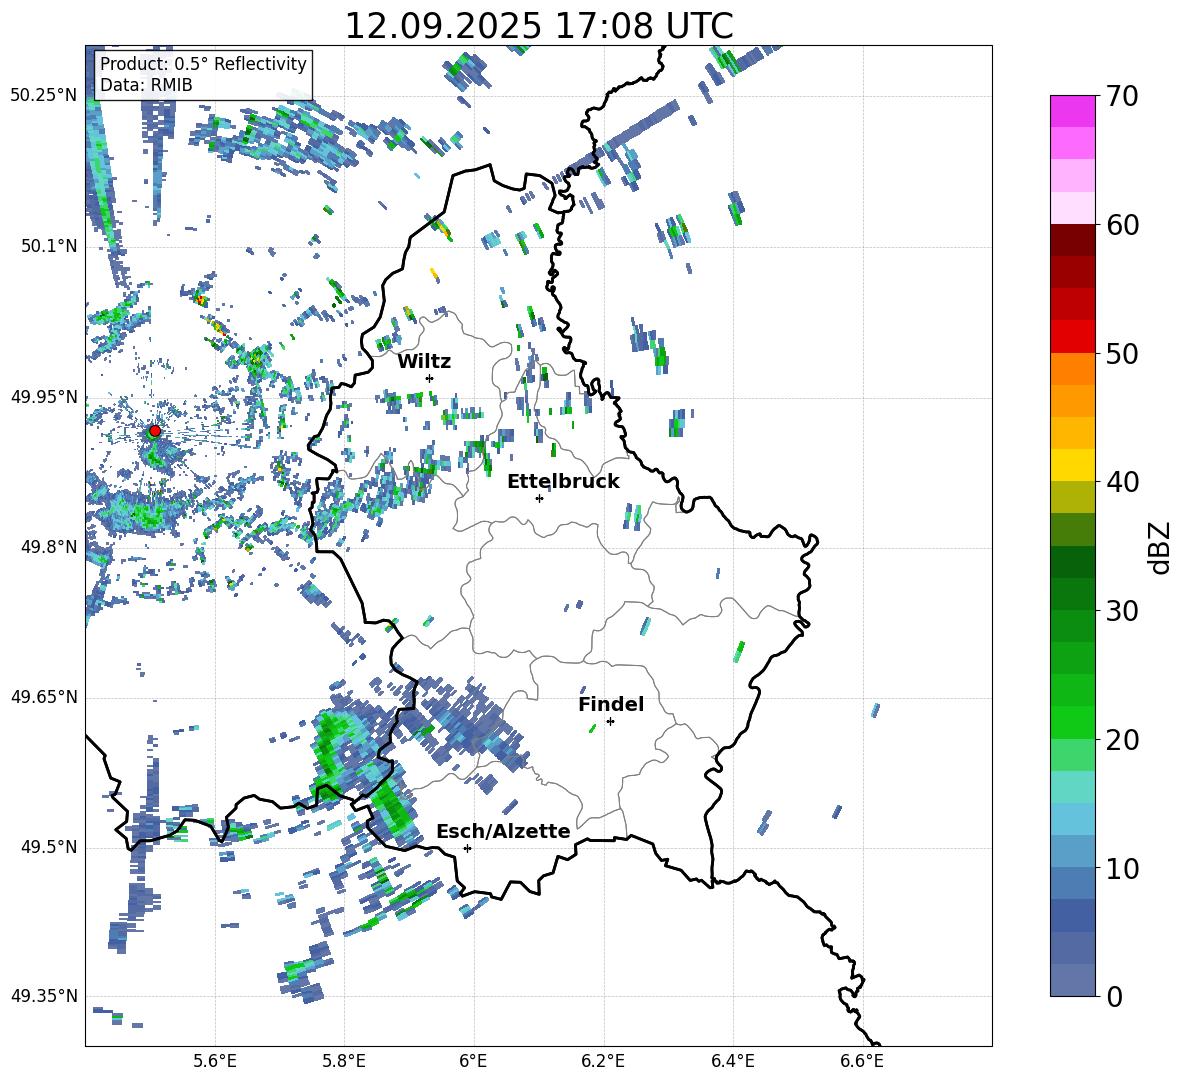Click the 49.5°N latitude label
Viewport: 1184px width, 1081px height.
[x=49, y=847]
